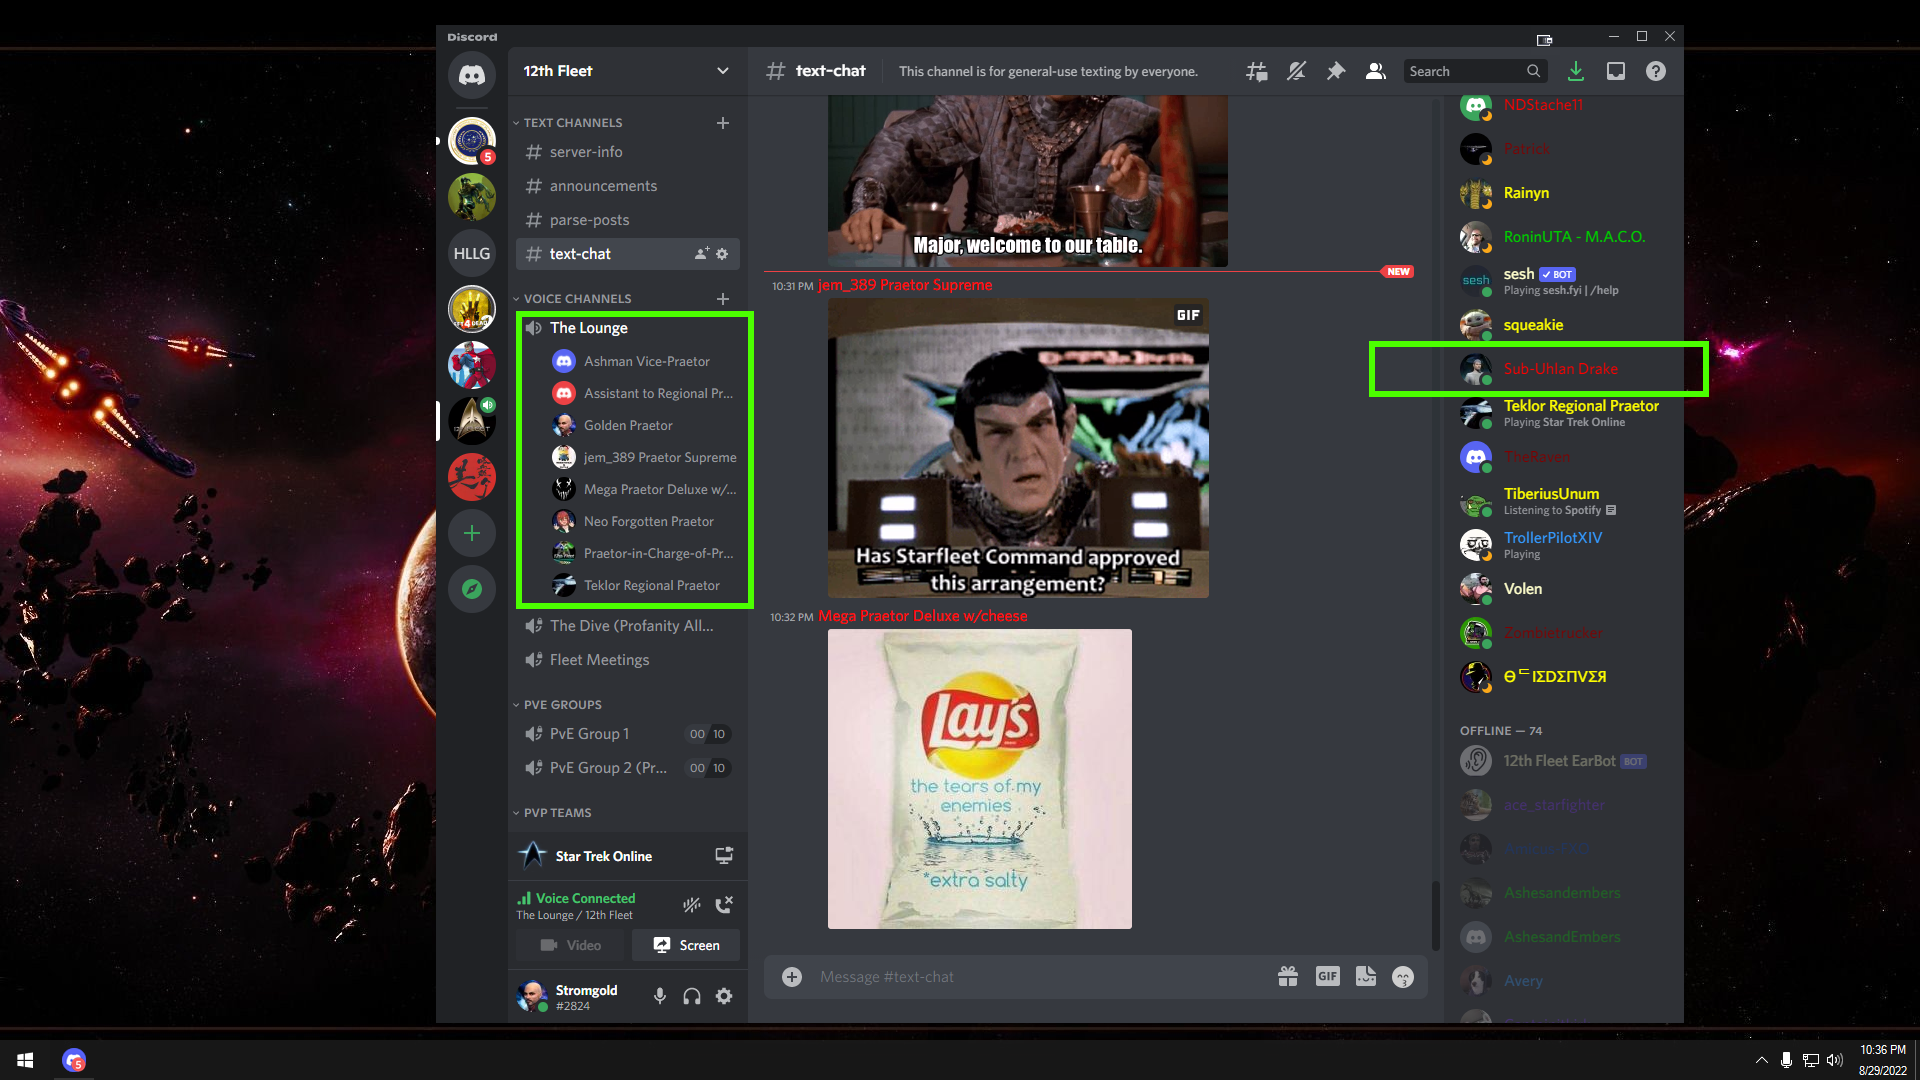Open server-info channel
The height and width of the screenshot is (1080, 1920).
click(628, 152)
